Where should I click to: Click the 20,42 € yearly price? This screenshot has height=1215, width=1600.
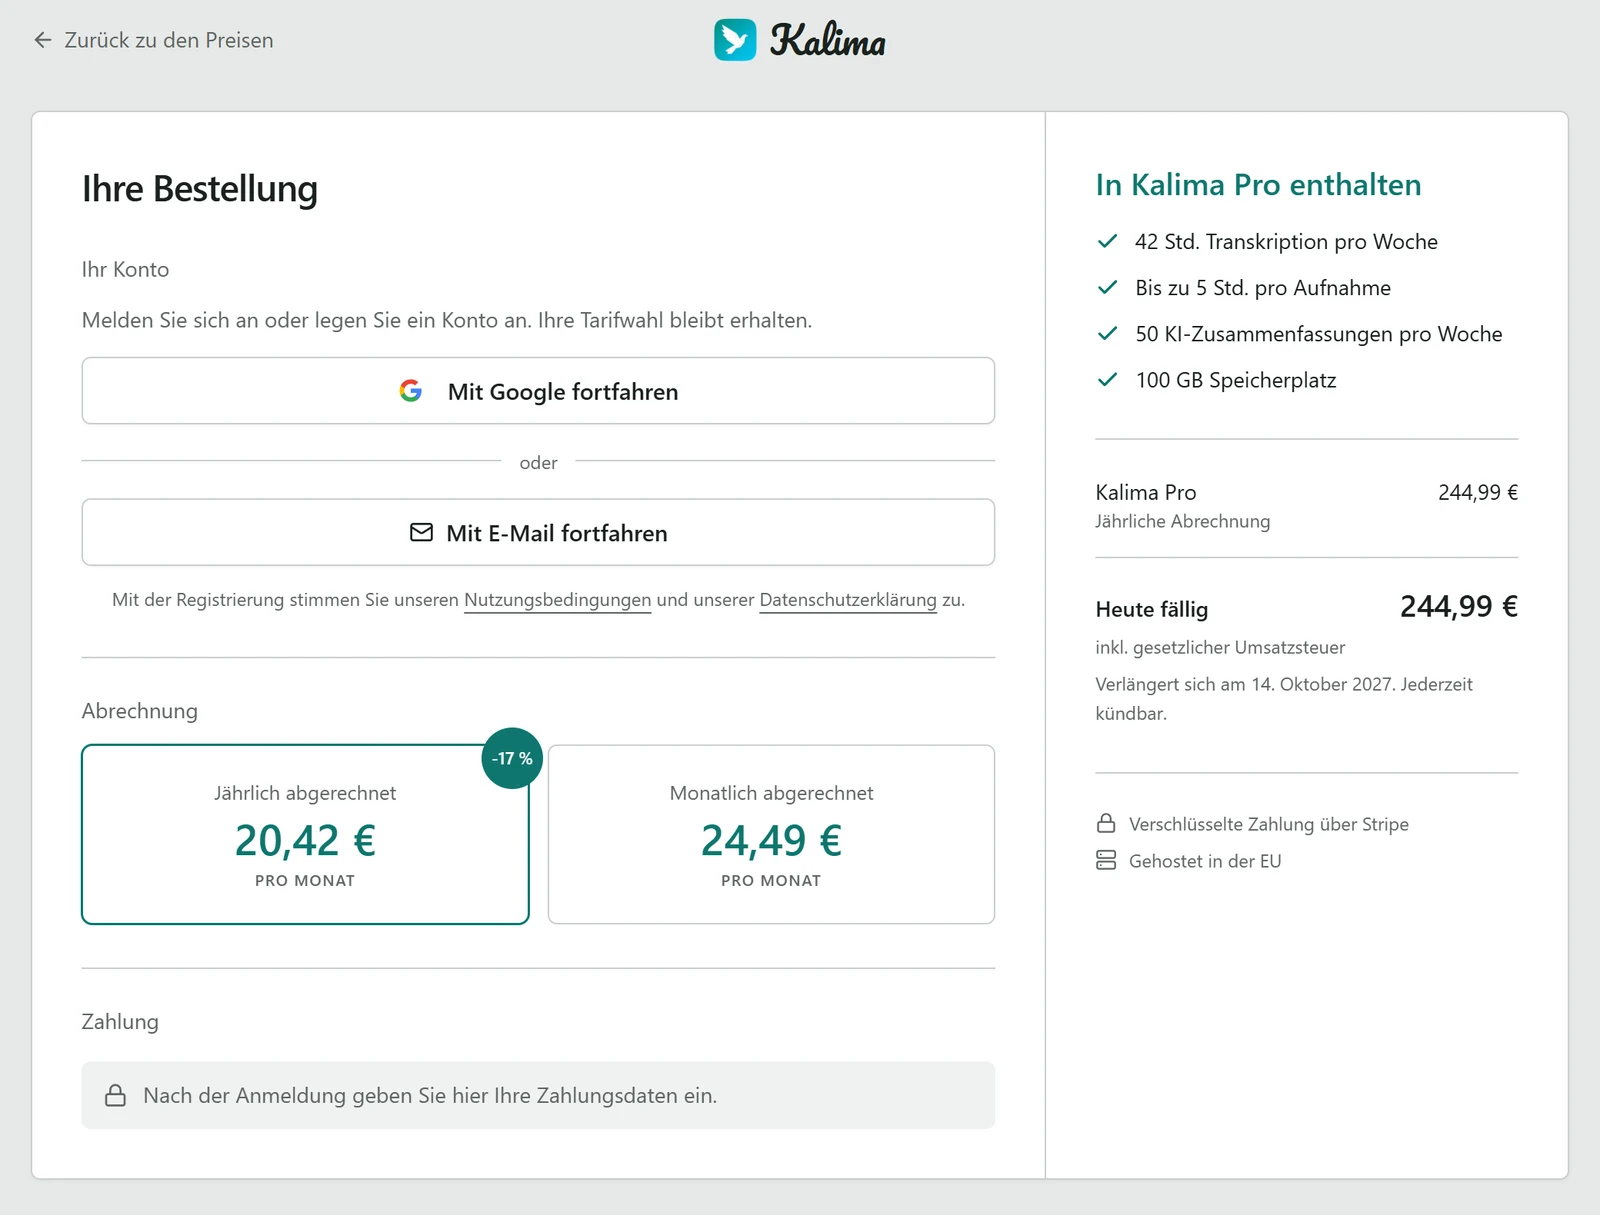click(305, 840)
